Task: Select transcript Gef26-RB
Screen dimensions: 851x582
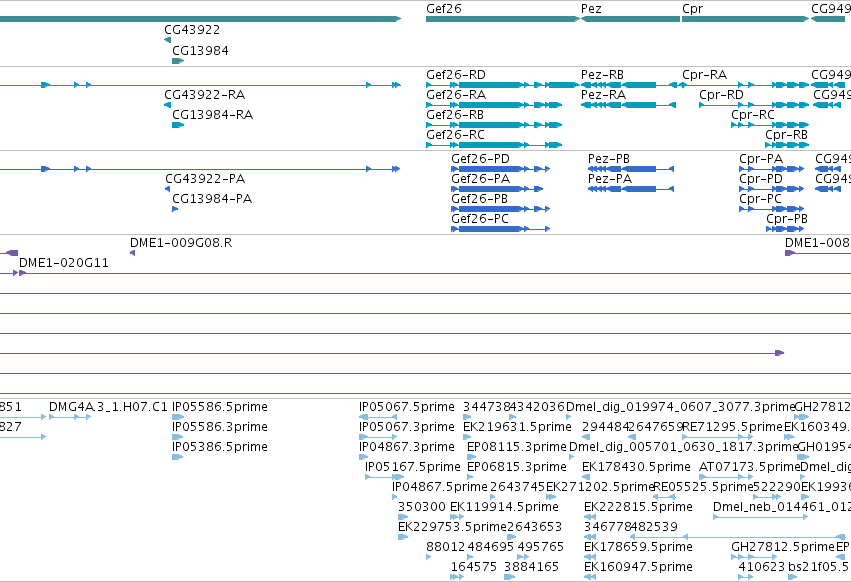Action: (x=494, y=125)
